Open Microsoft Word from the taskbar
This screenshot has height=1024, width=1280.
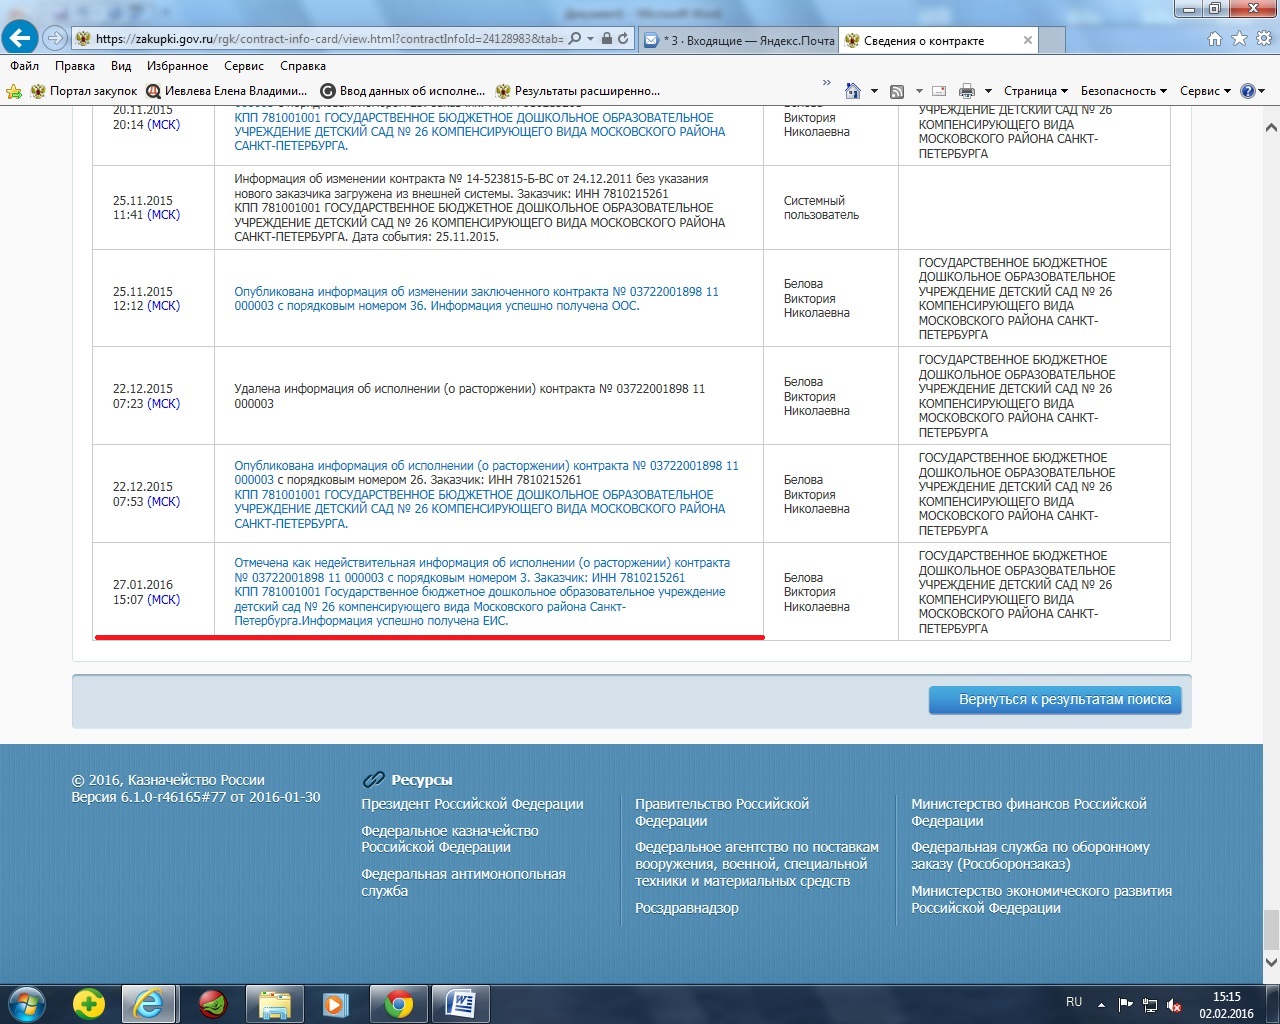(461, 1003)
